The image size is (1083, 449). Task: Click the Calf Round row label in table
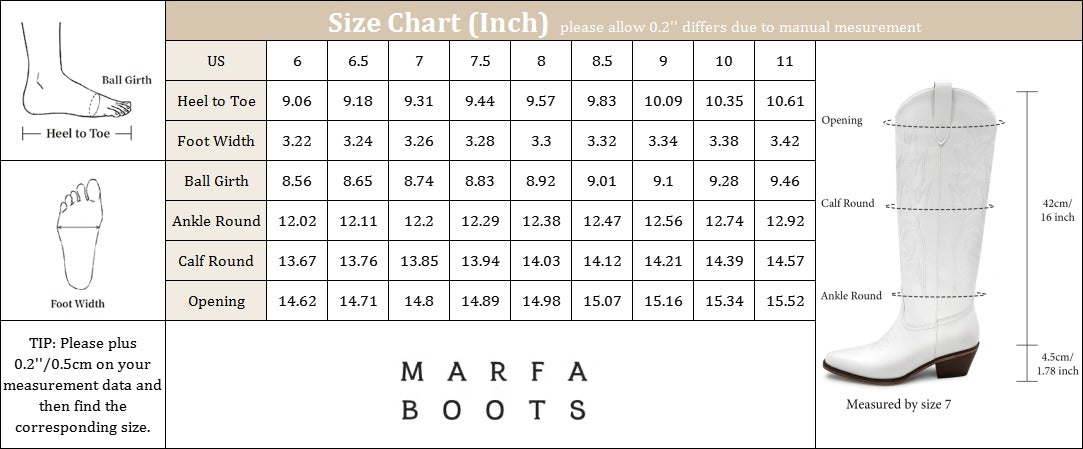point(216,261)
